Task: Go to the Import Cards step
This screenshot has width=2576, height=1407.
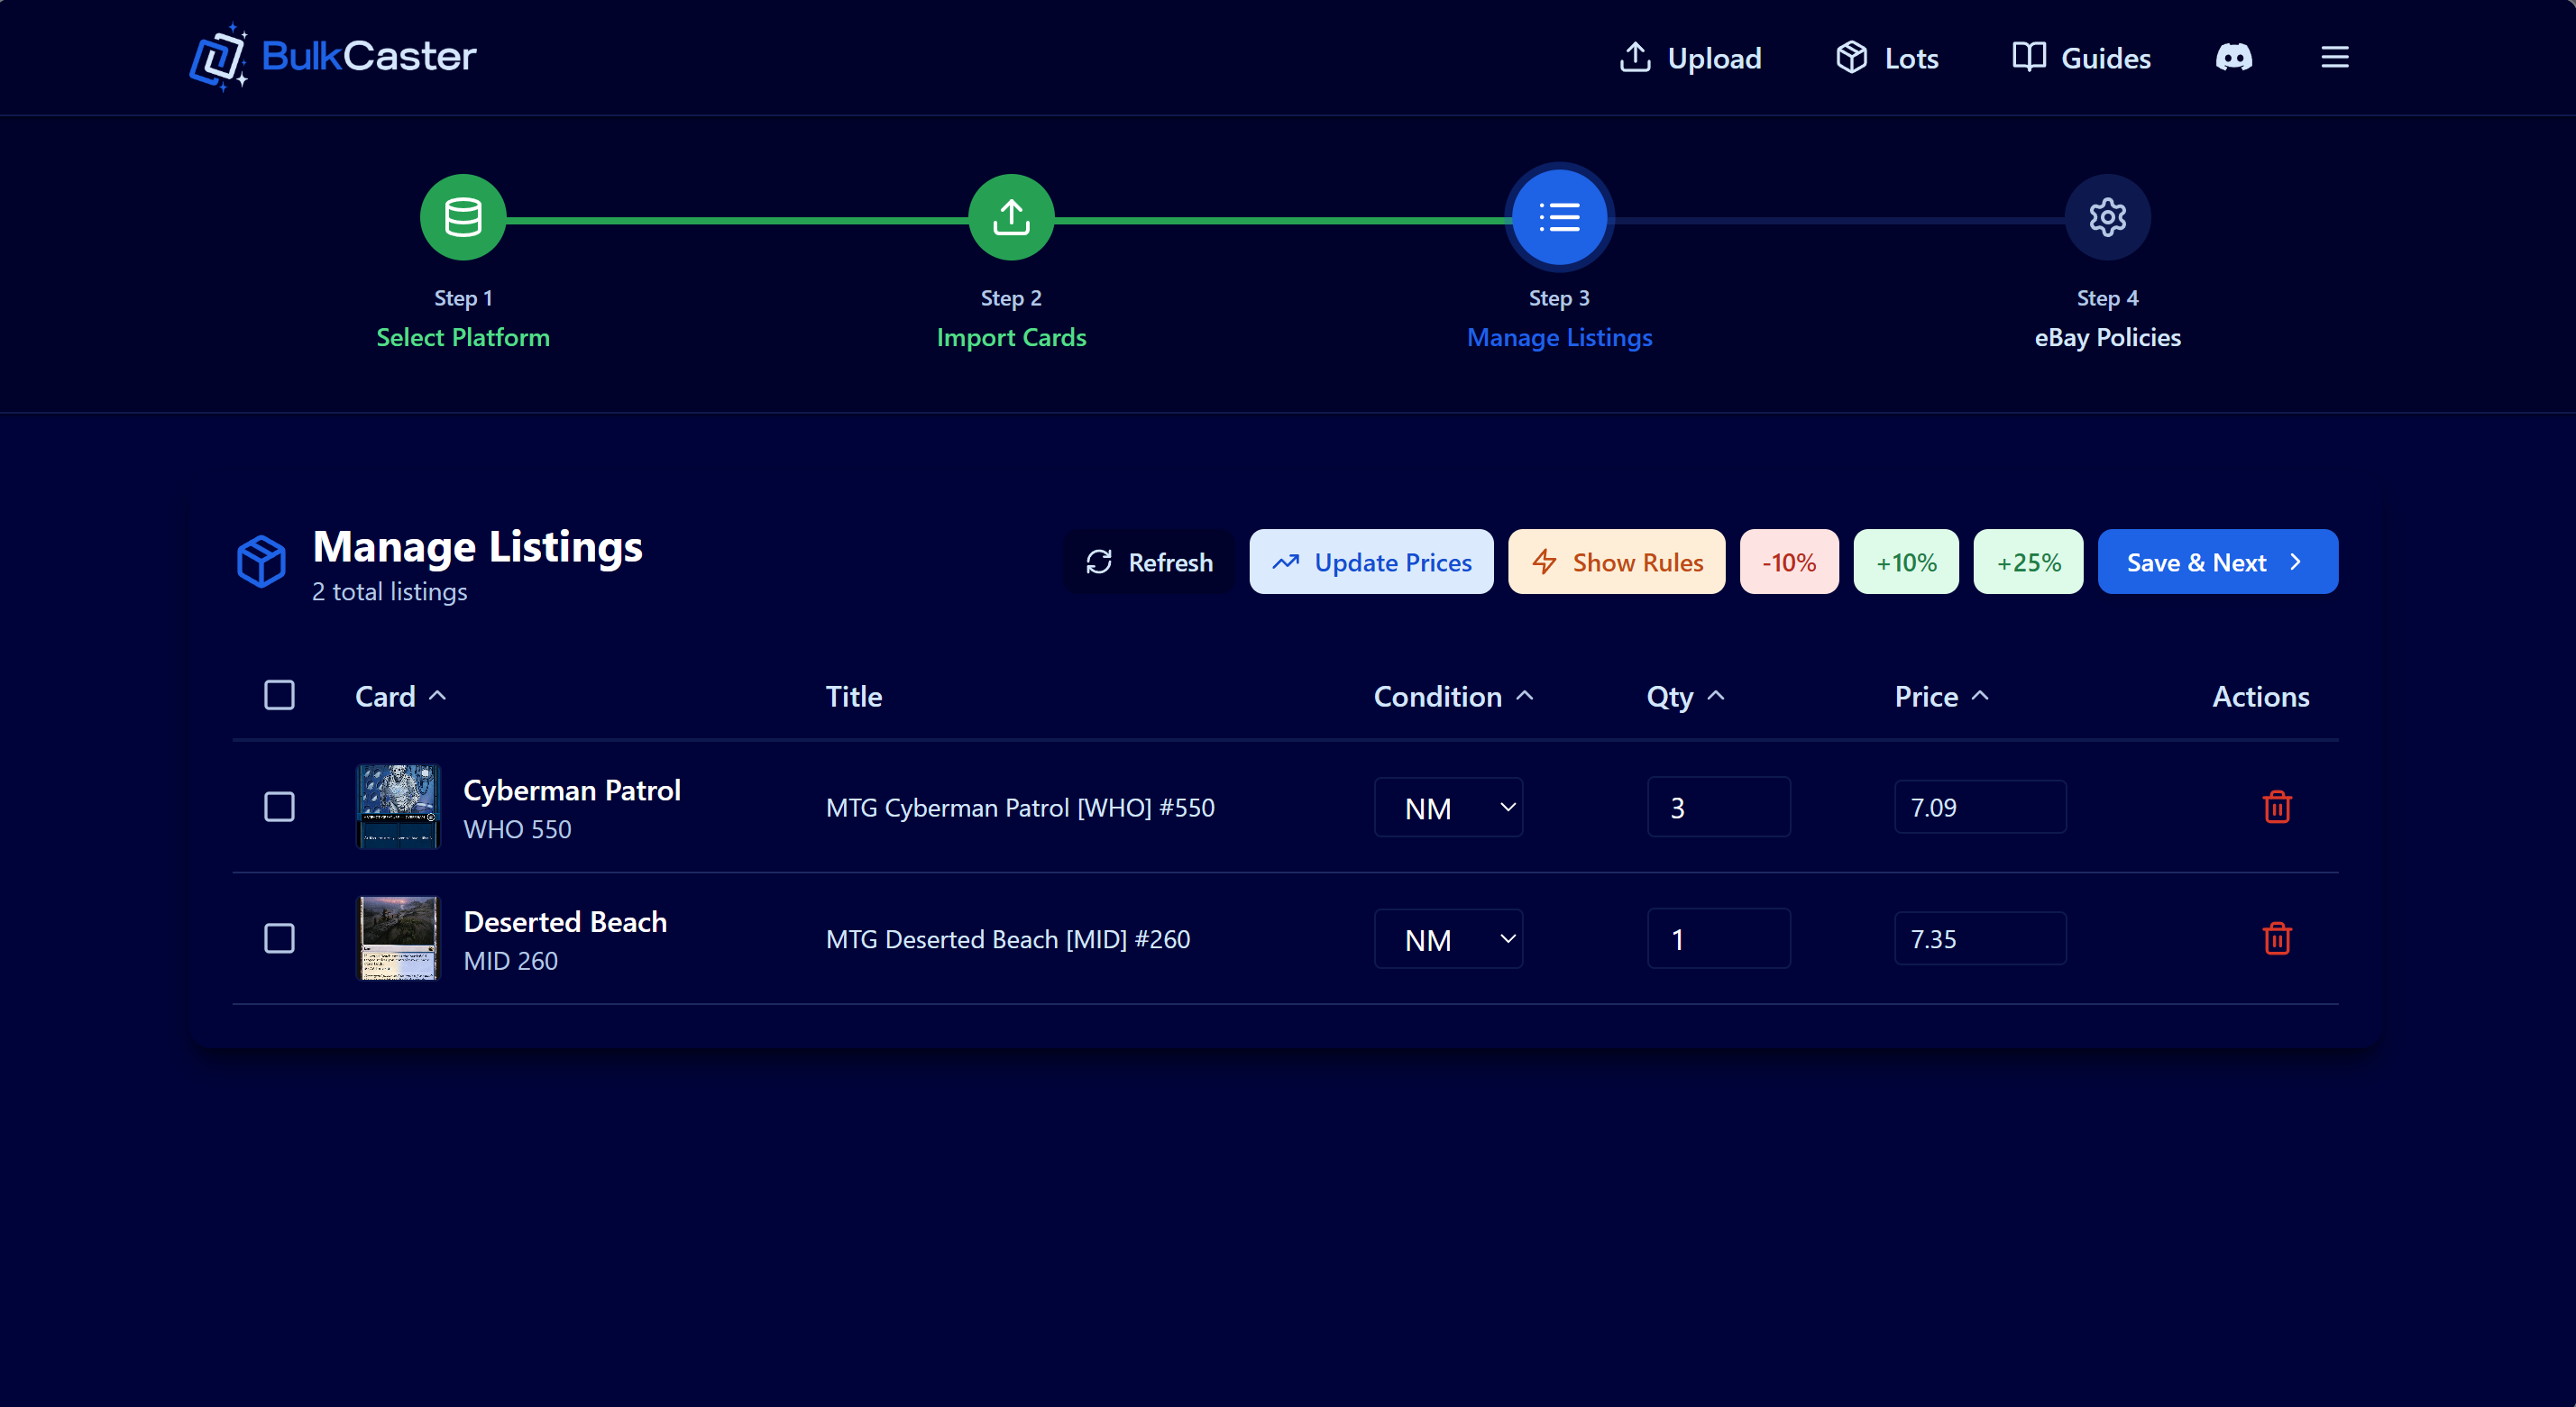Action: (x=1011, y=217)
